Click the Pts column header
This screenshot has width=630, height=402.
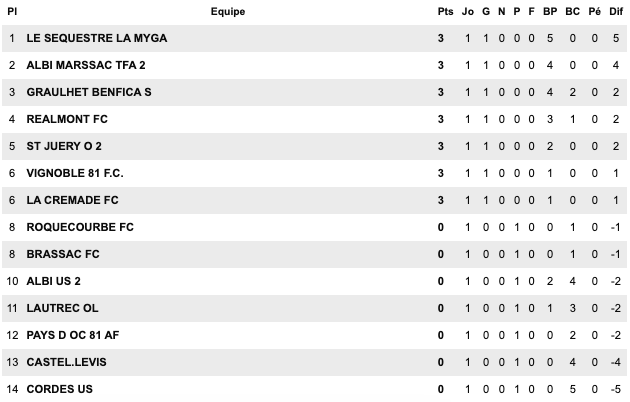point(445,12)
